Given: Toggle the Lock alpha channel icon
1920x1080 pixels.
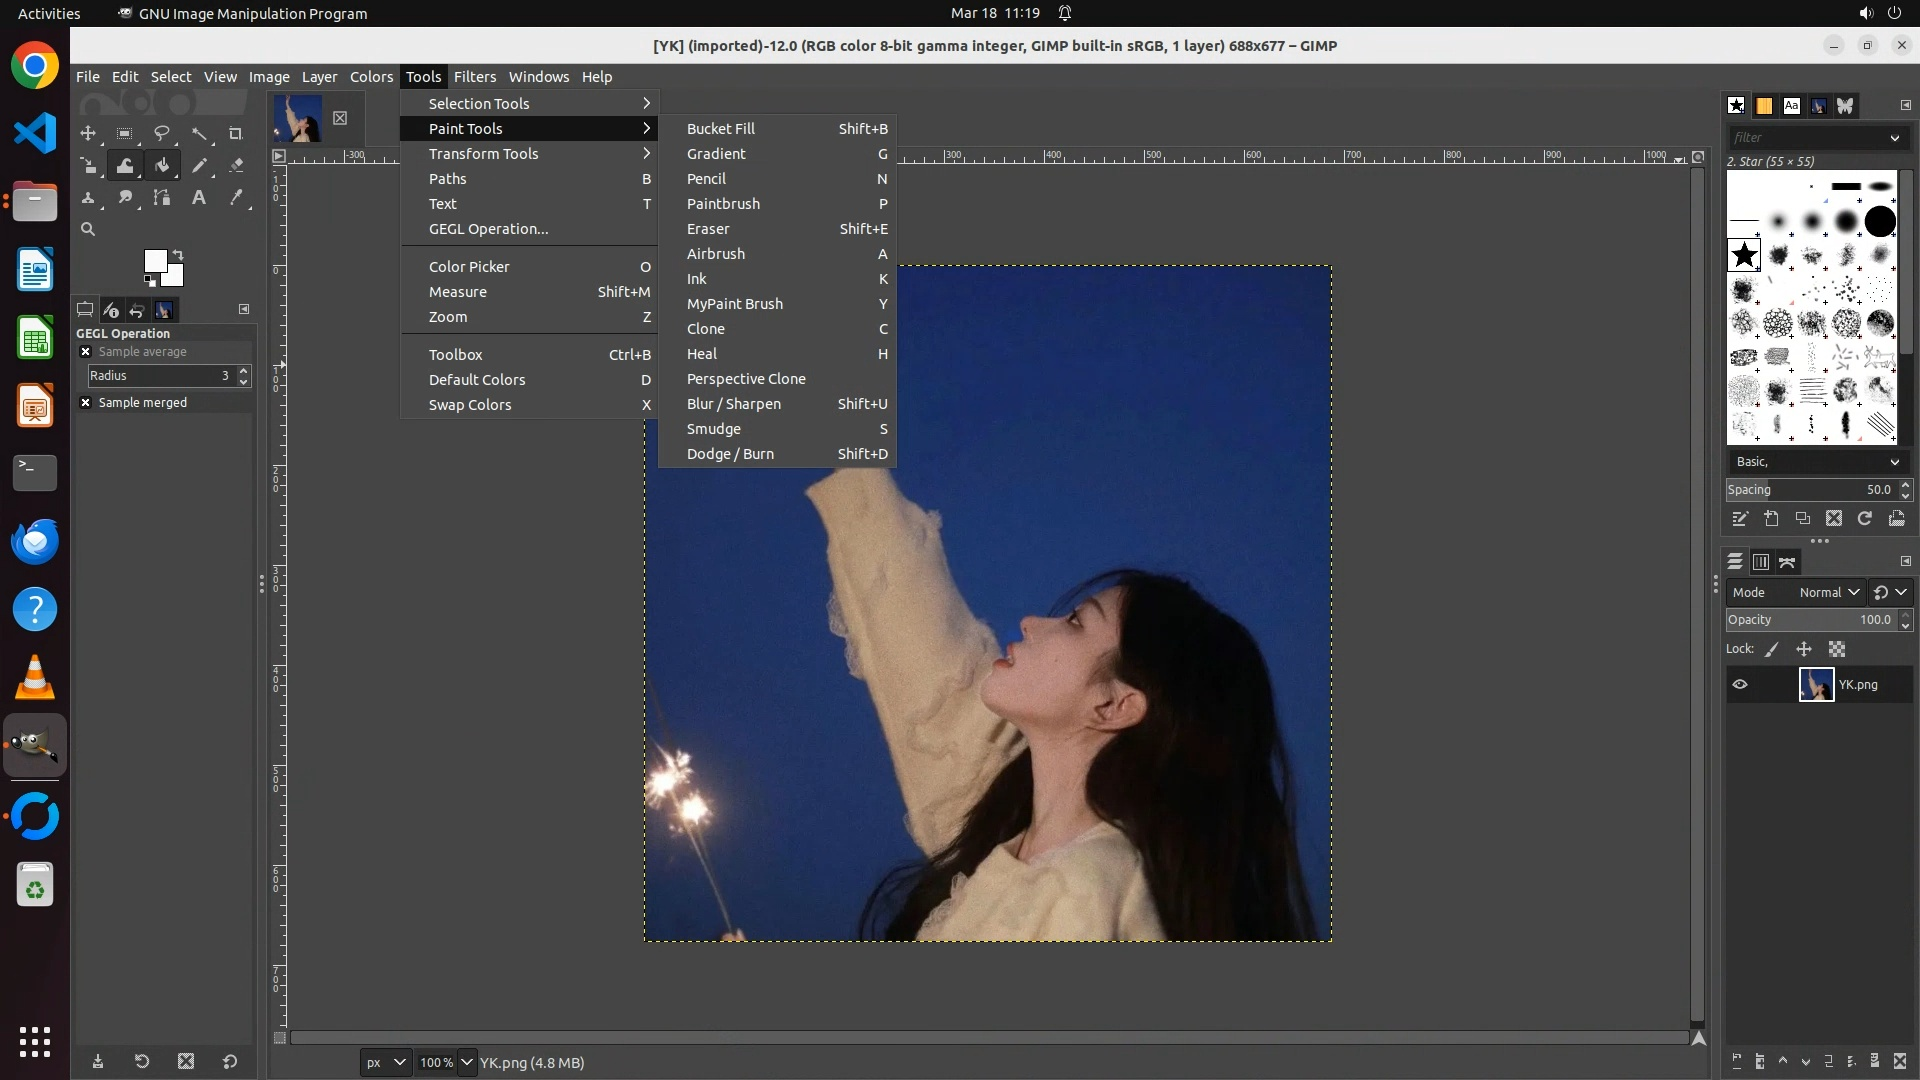Looking at the screenshot, I should point(1837,649).
